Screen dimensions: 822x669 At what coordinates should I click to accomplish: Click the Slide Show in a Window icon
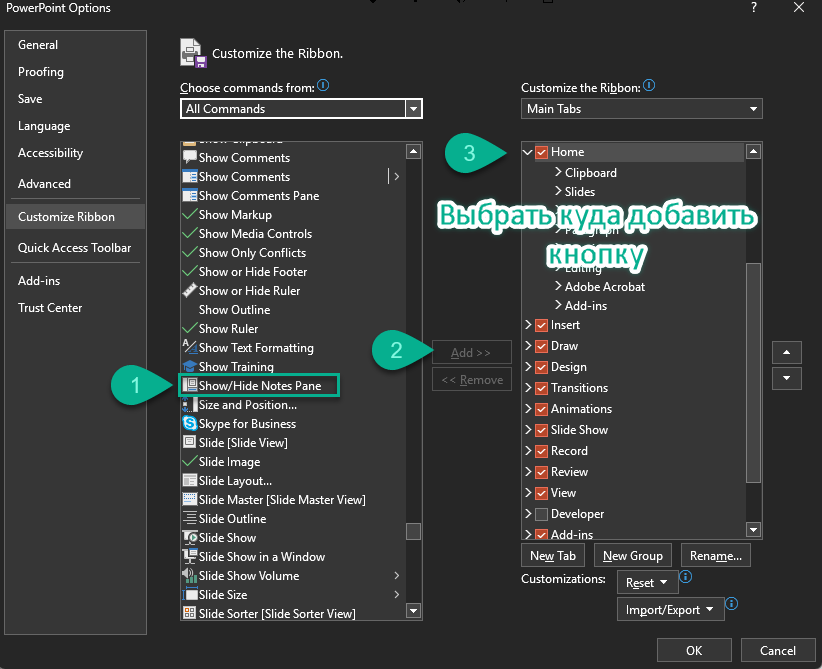(189, 556)
